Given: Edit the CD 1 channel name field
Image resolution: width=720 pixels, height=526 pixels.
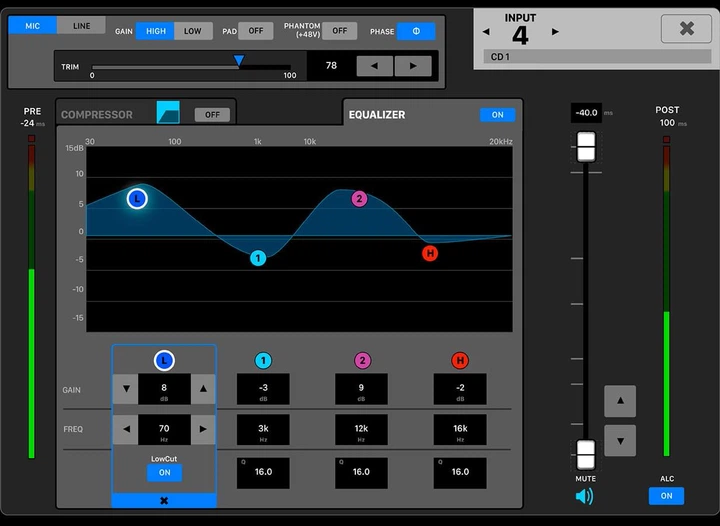Looking at the screenshot, I should [x=597, y=57].
